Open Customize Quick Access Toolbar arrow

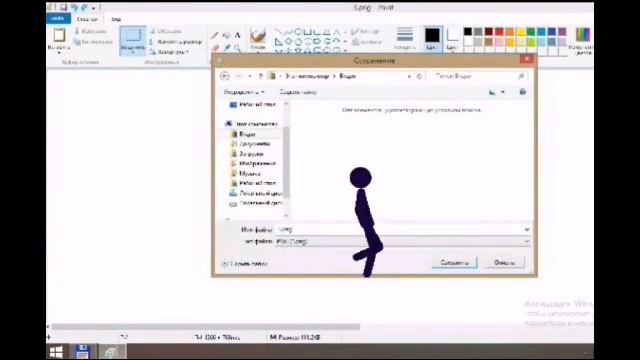[93, 8]
